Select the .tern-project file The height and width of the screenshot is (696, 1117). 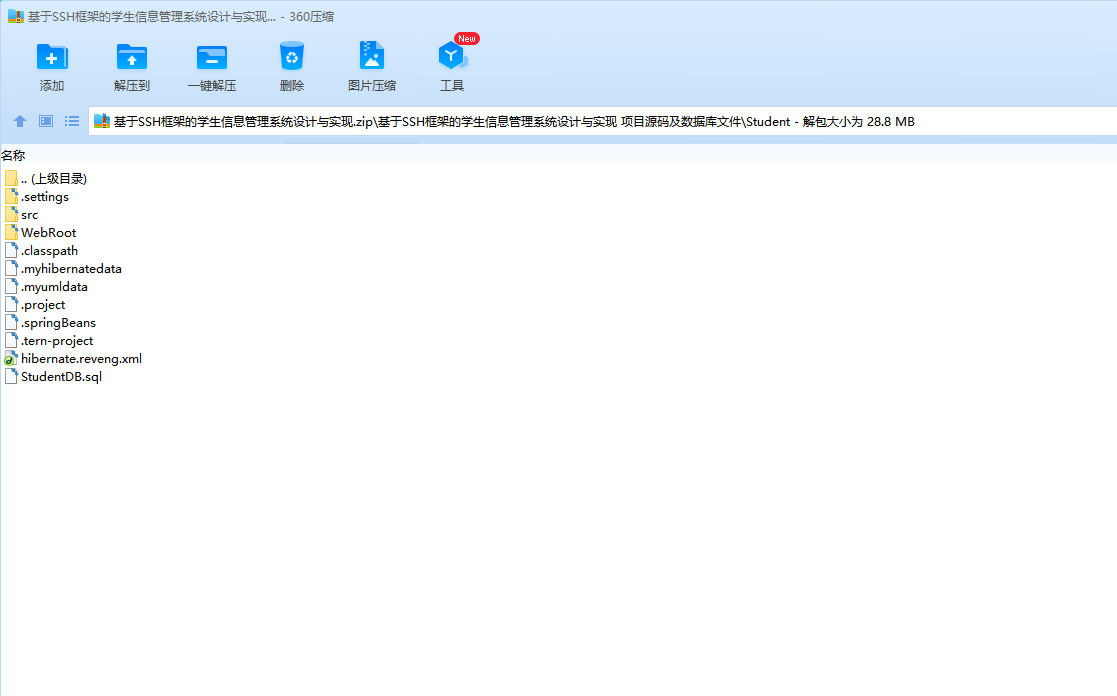tap(49, 341)
